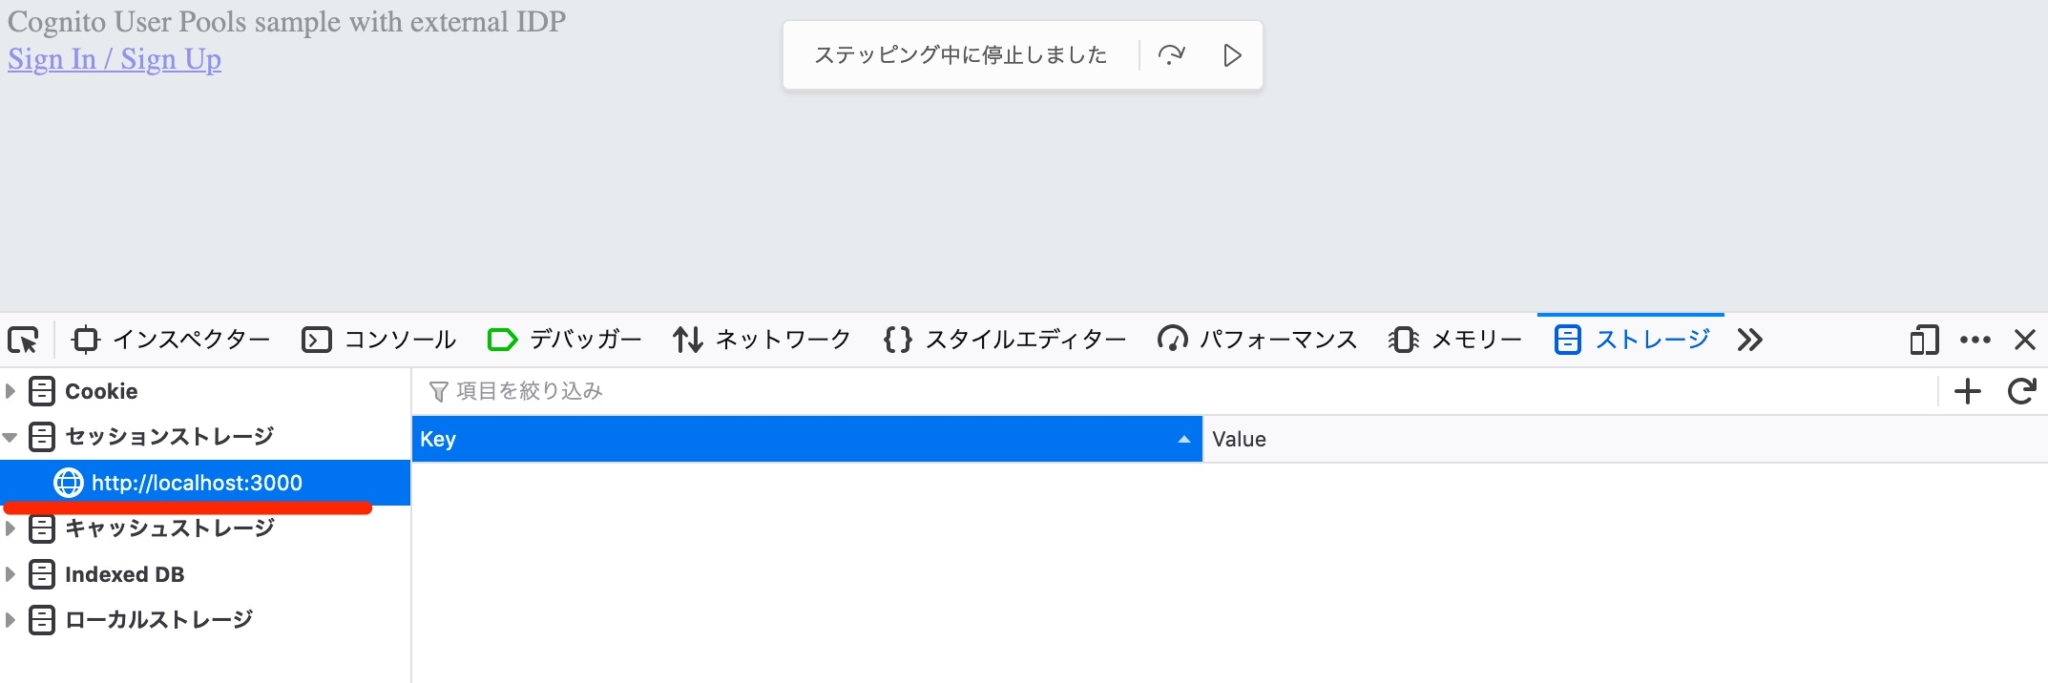Show hidden DevTools panels via chevron
Image resolution: width=2048 pixels, height=683 pixels.
(1751, 340)
